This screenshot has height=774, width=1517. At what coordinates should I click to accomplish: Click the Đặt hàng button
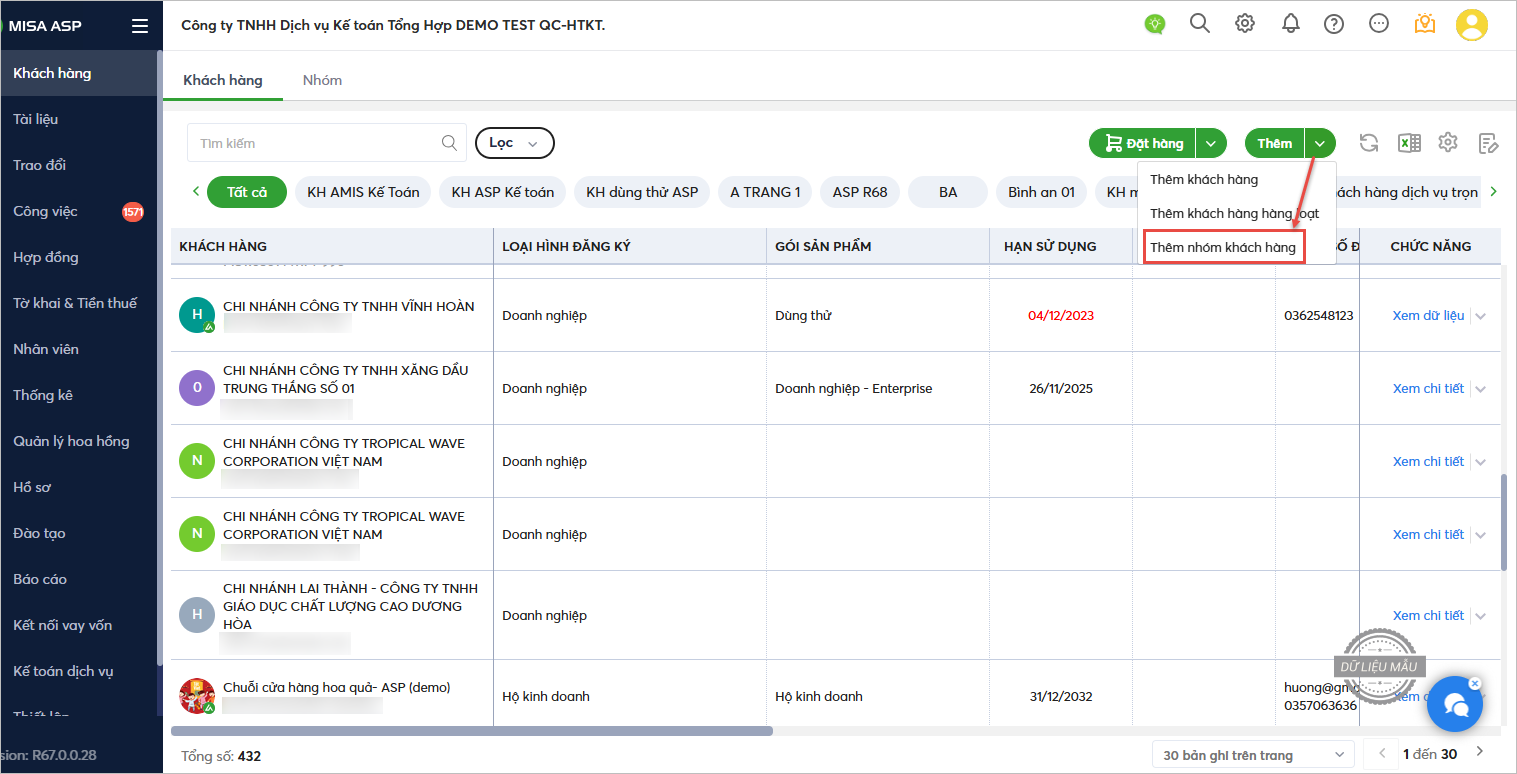pos(1143,143)
